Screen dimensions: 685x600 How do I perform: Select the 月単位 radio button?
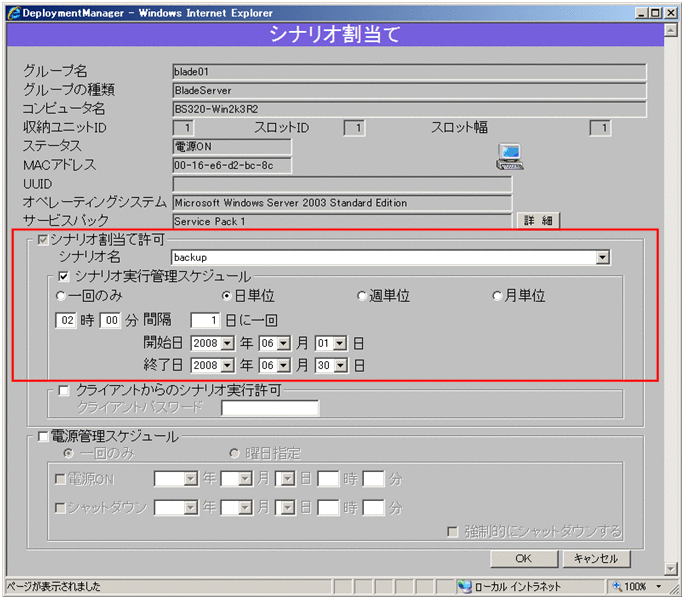point(497,296)
